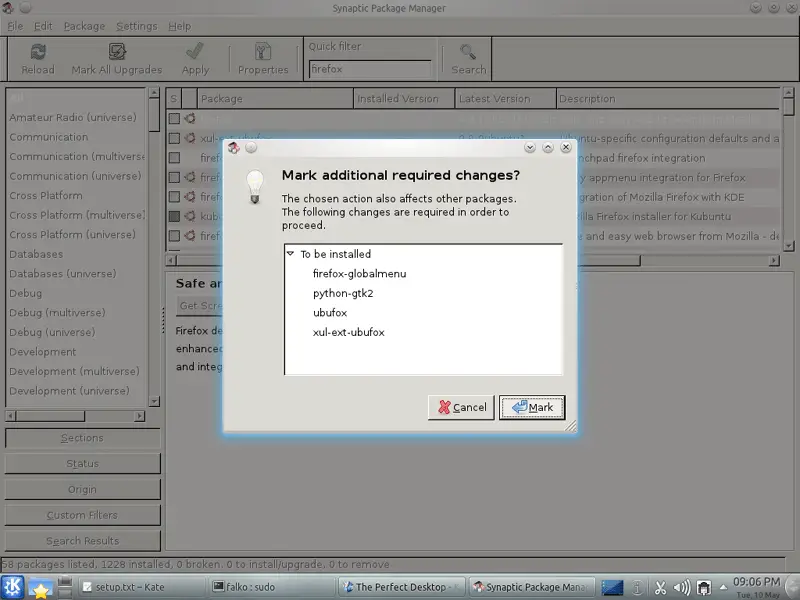Image resolution: width=800 pixels, height=600 pixels.
Task: Open the Klipper scissors tray icon
Action: pos(660,588)
